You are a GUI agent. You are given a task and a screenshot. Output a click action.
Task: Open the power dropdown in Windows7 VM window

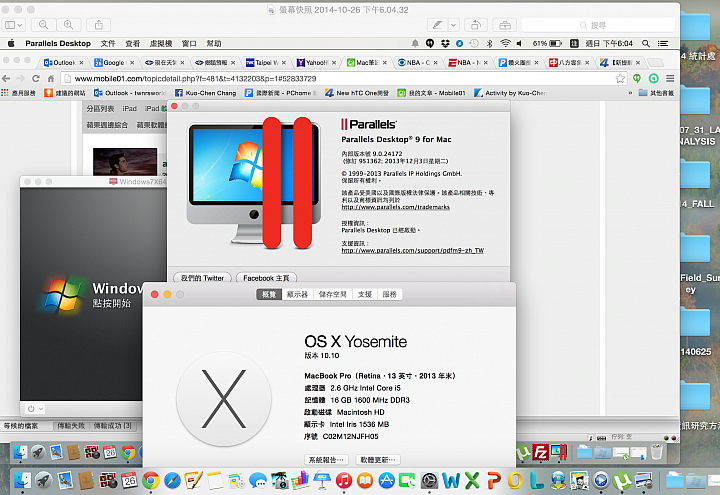(x=35, y=408)
